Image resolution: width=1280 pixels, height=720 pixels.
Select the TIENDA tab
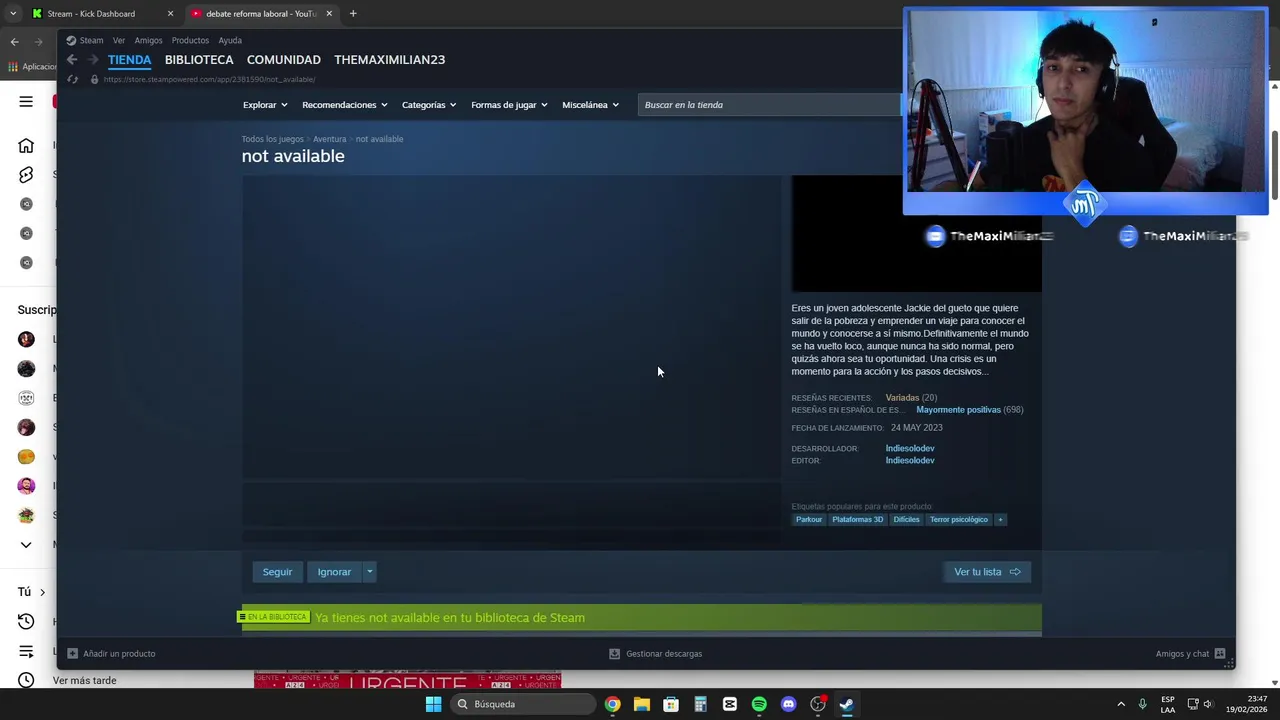point(129,60)
